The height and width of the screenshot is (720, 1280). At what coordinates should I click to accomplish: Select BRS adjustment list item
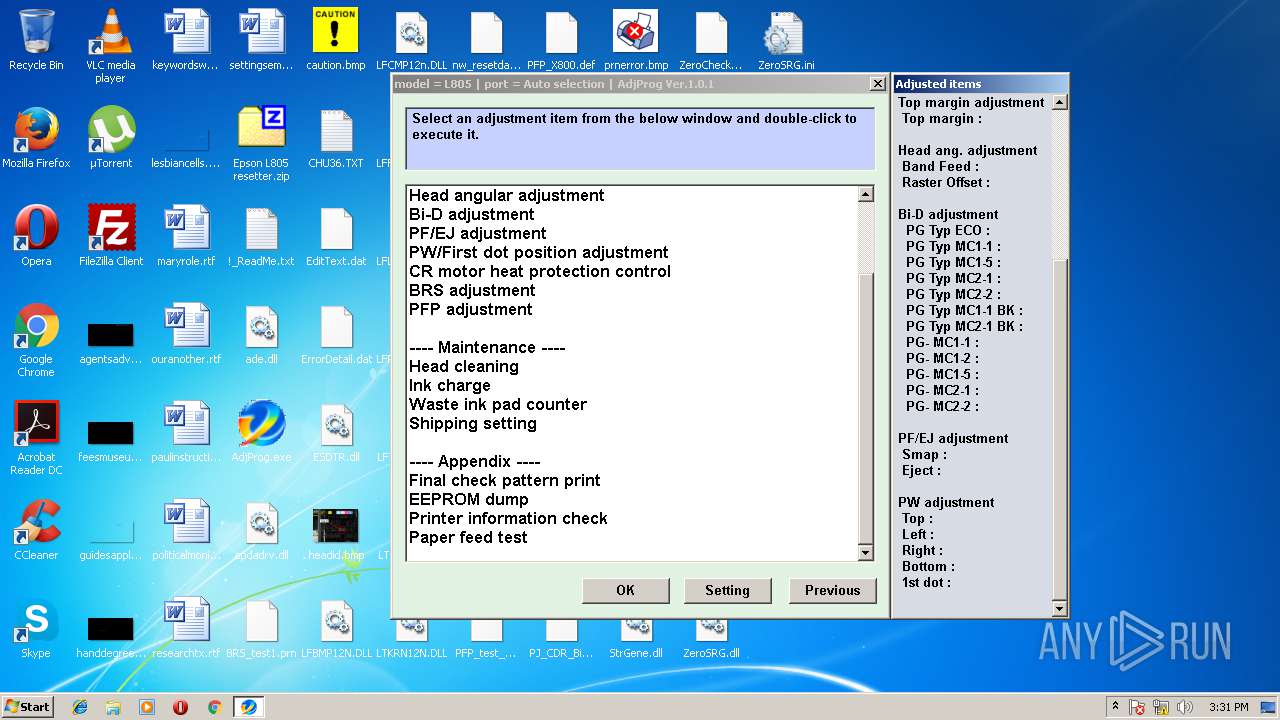[472, 290]
